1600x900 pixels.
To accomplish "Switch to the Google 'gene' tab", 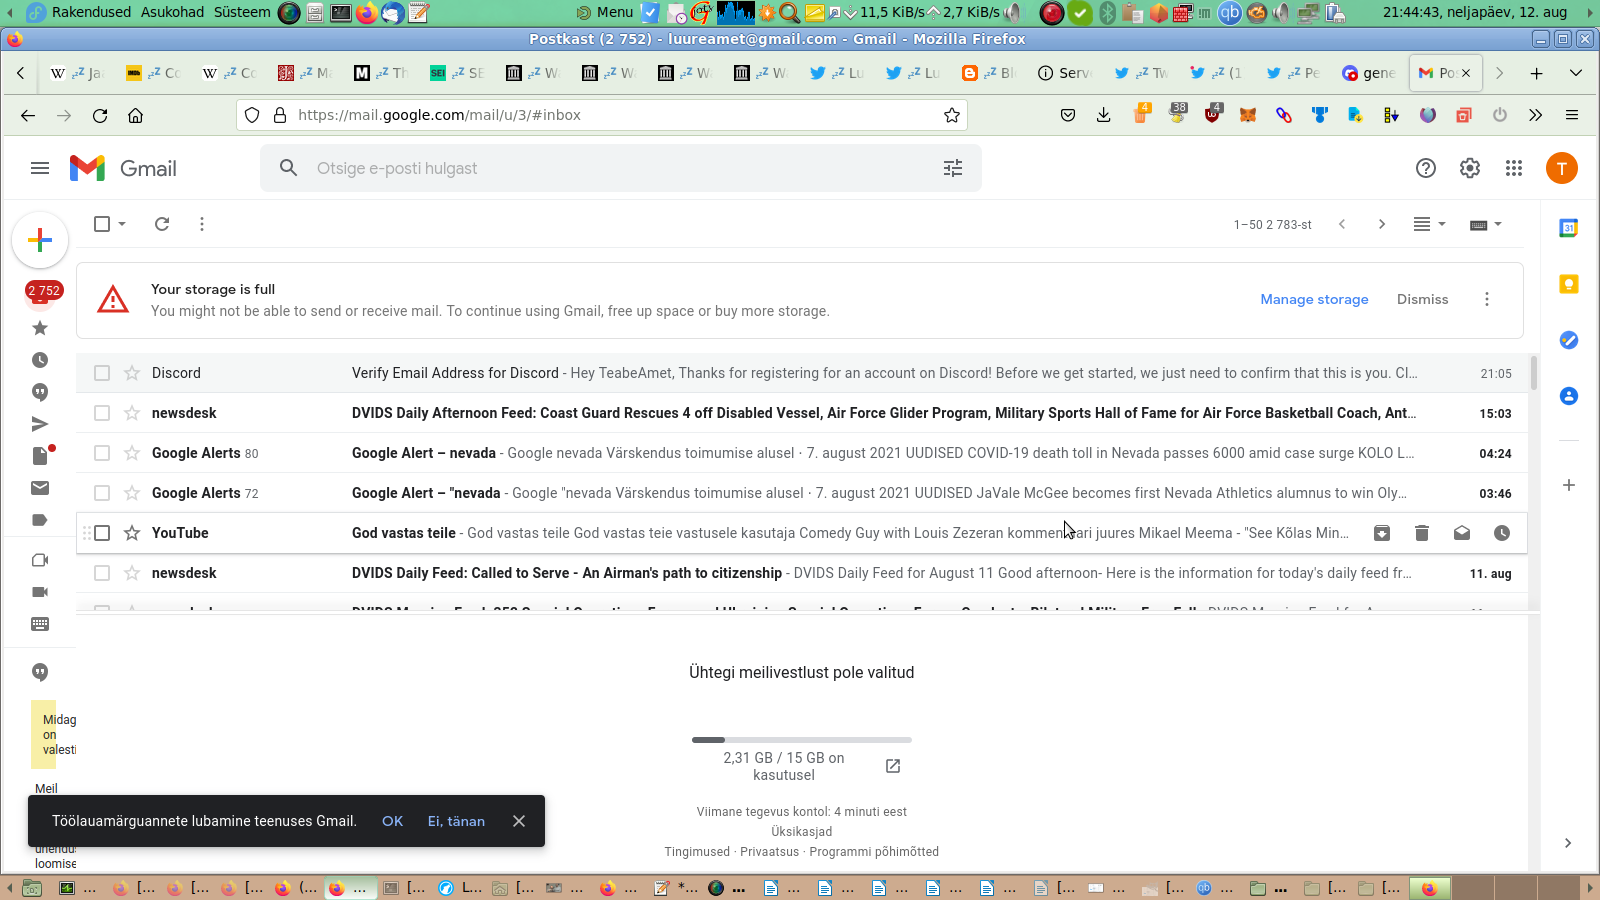I will [x=1370, y=73].
